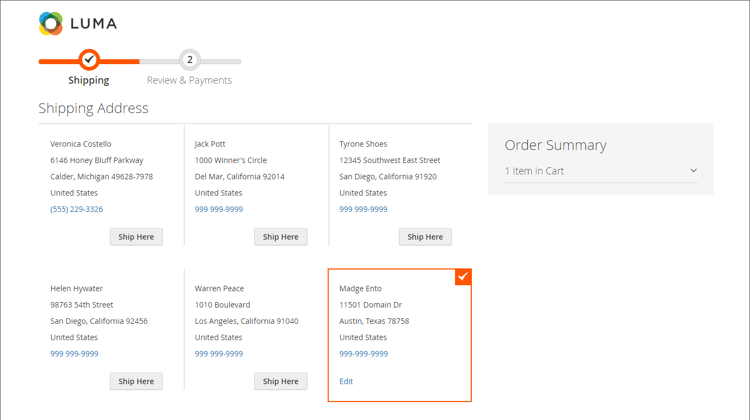Select Madge Ento's highlighted address card
750x420 pixels.
[399, 335]
